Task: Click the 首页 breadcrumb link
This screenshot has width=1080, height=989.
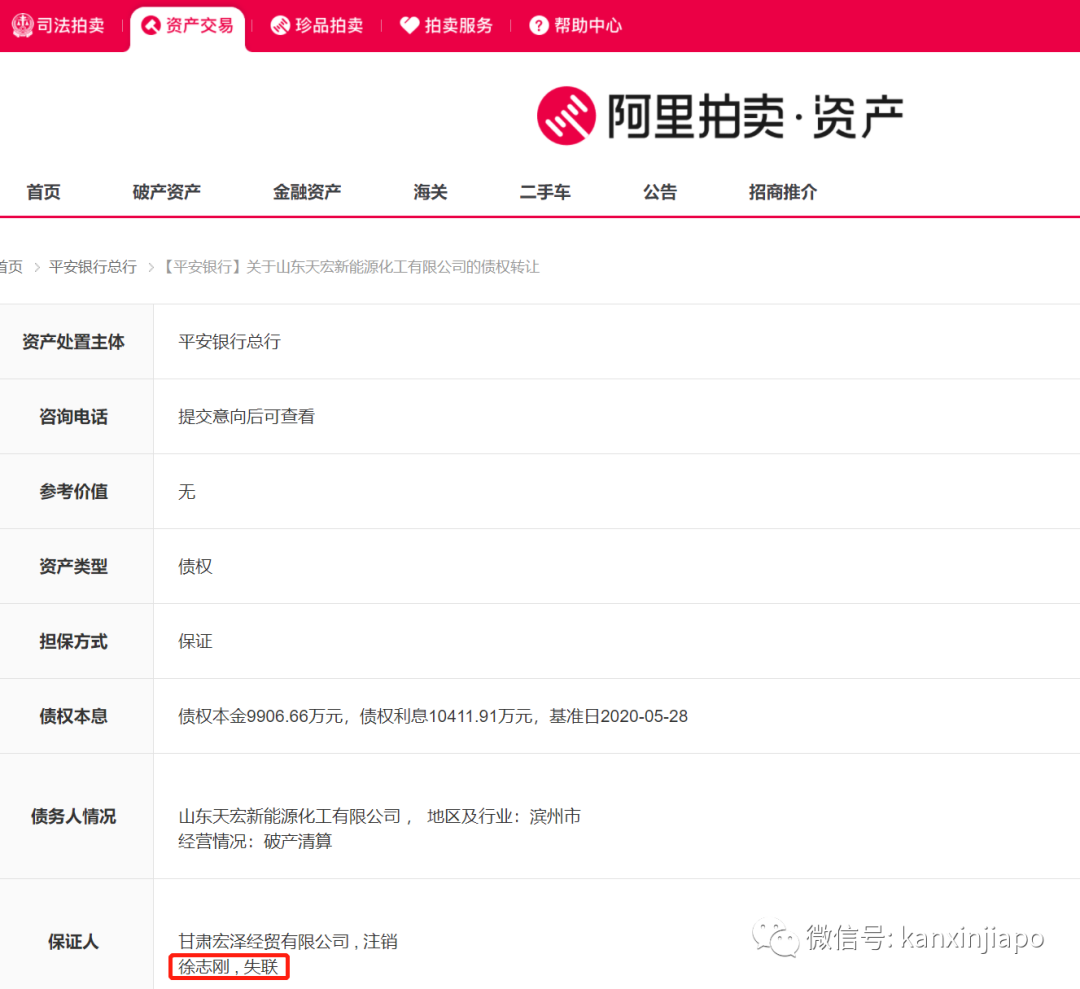Action: [10, 267]
